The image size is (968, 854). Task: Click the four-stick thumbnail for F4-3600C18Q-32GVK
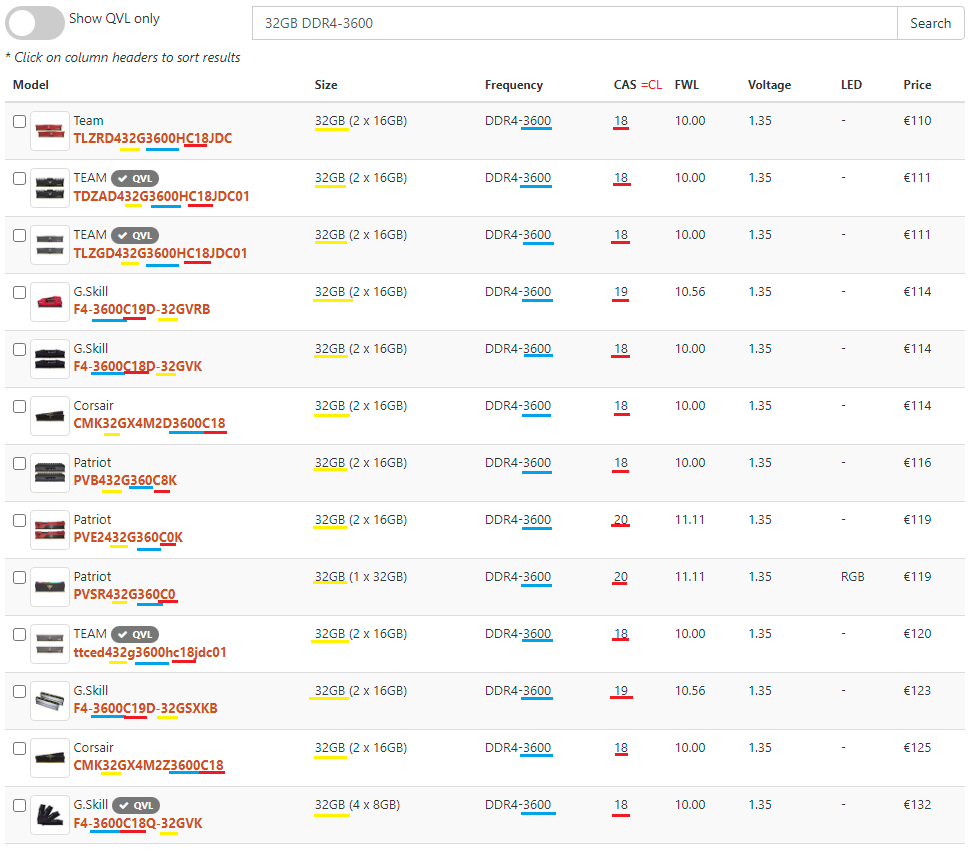[50, 814]
